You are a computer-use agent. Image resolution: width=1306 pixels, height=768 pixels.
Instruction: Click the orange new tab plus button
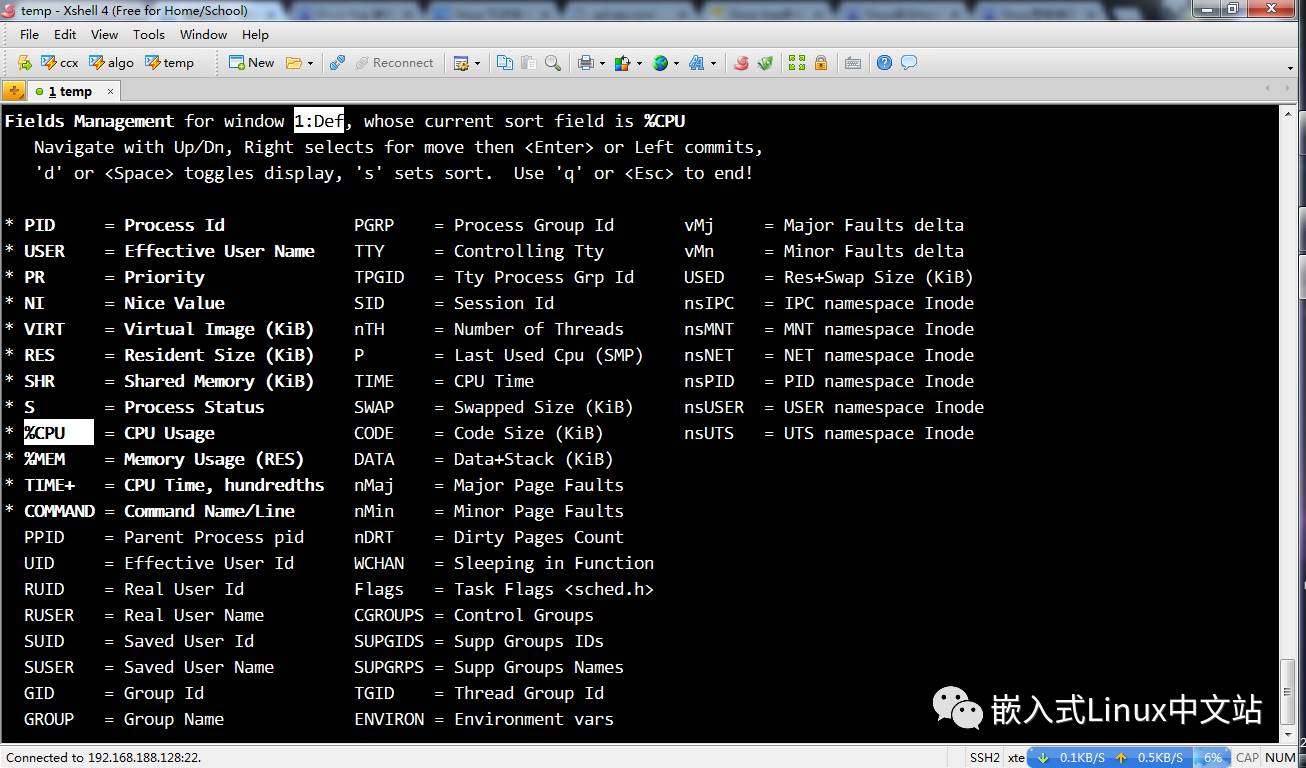[14, 91]
